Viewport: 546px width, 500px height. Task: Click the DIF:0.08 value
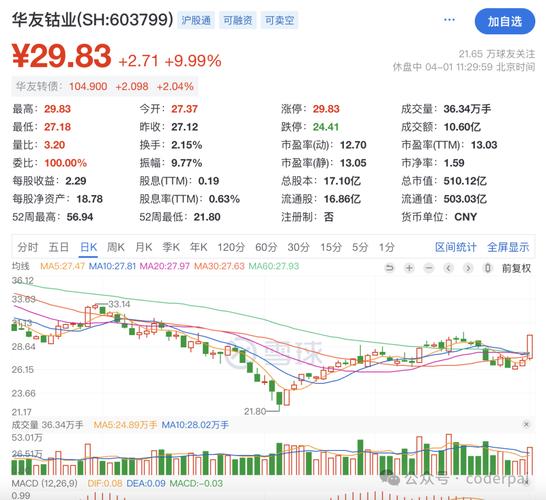pyautogui.click(x=105, y=483)
